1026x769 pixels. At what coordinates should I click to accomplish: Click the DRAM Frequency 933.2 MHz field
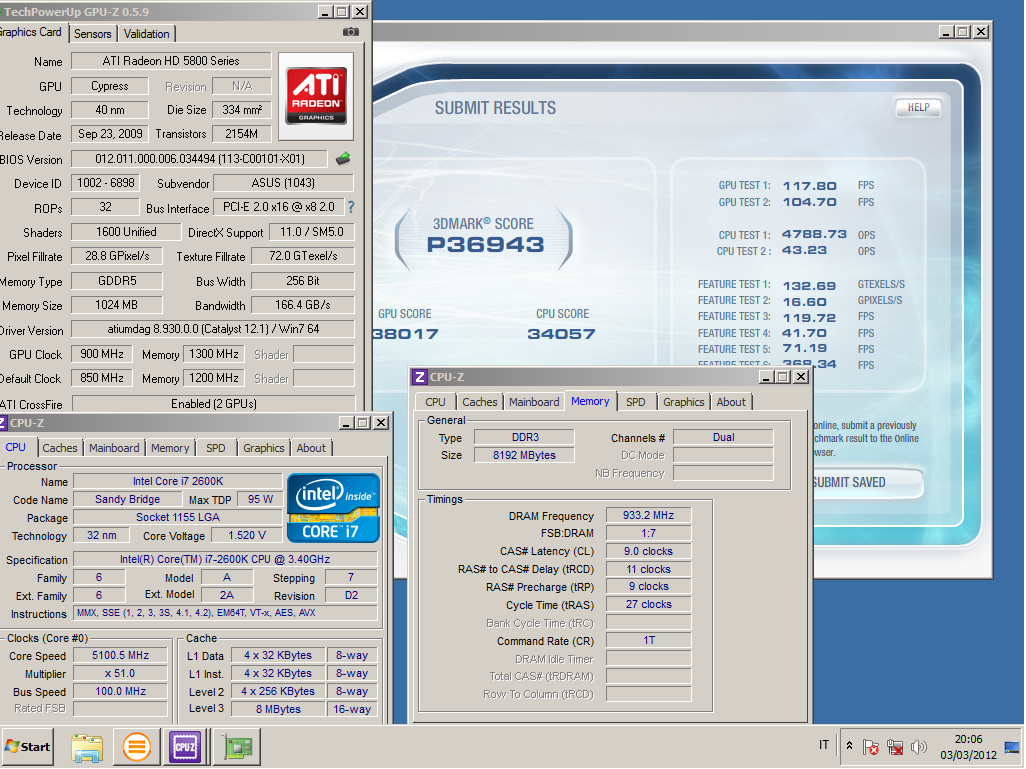[x=648, y=515]
